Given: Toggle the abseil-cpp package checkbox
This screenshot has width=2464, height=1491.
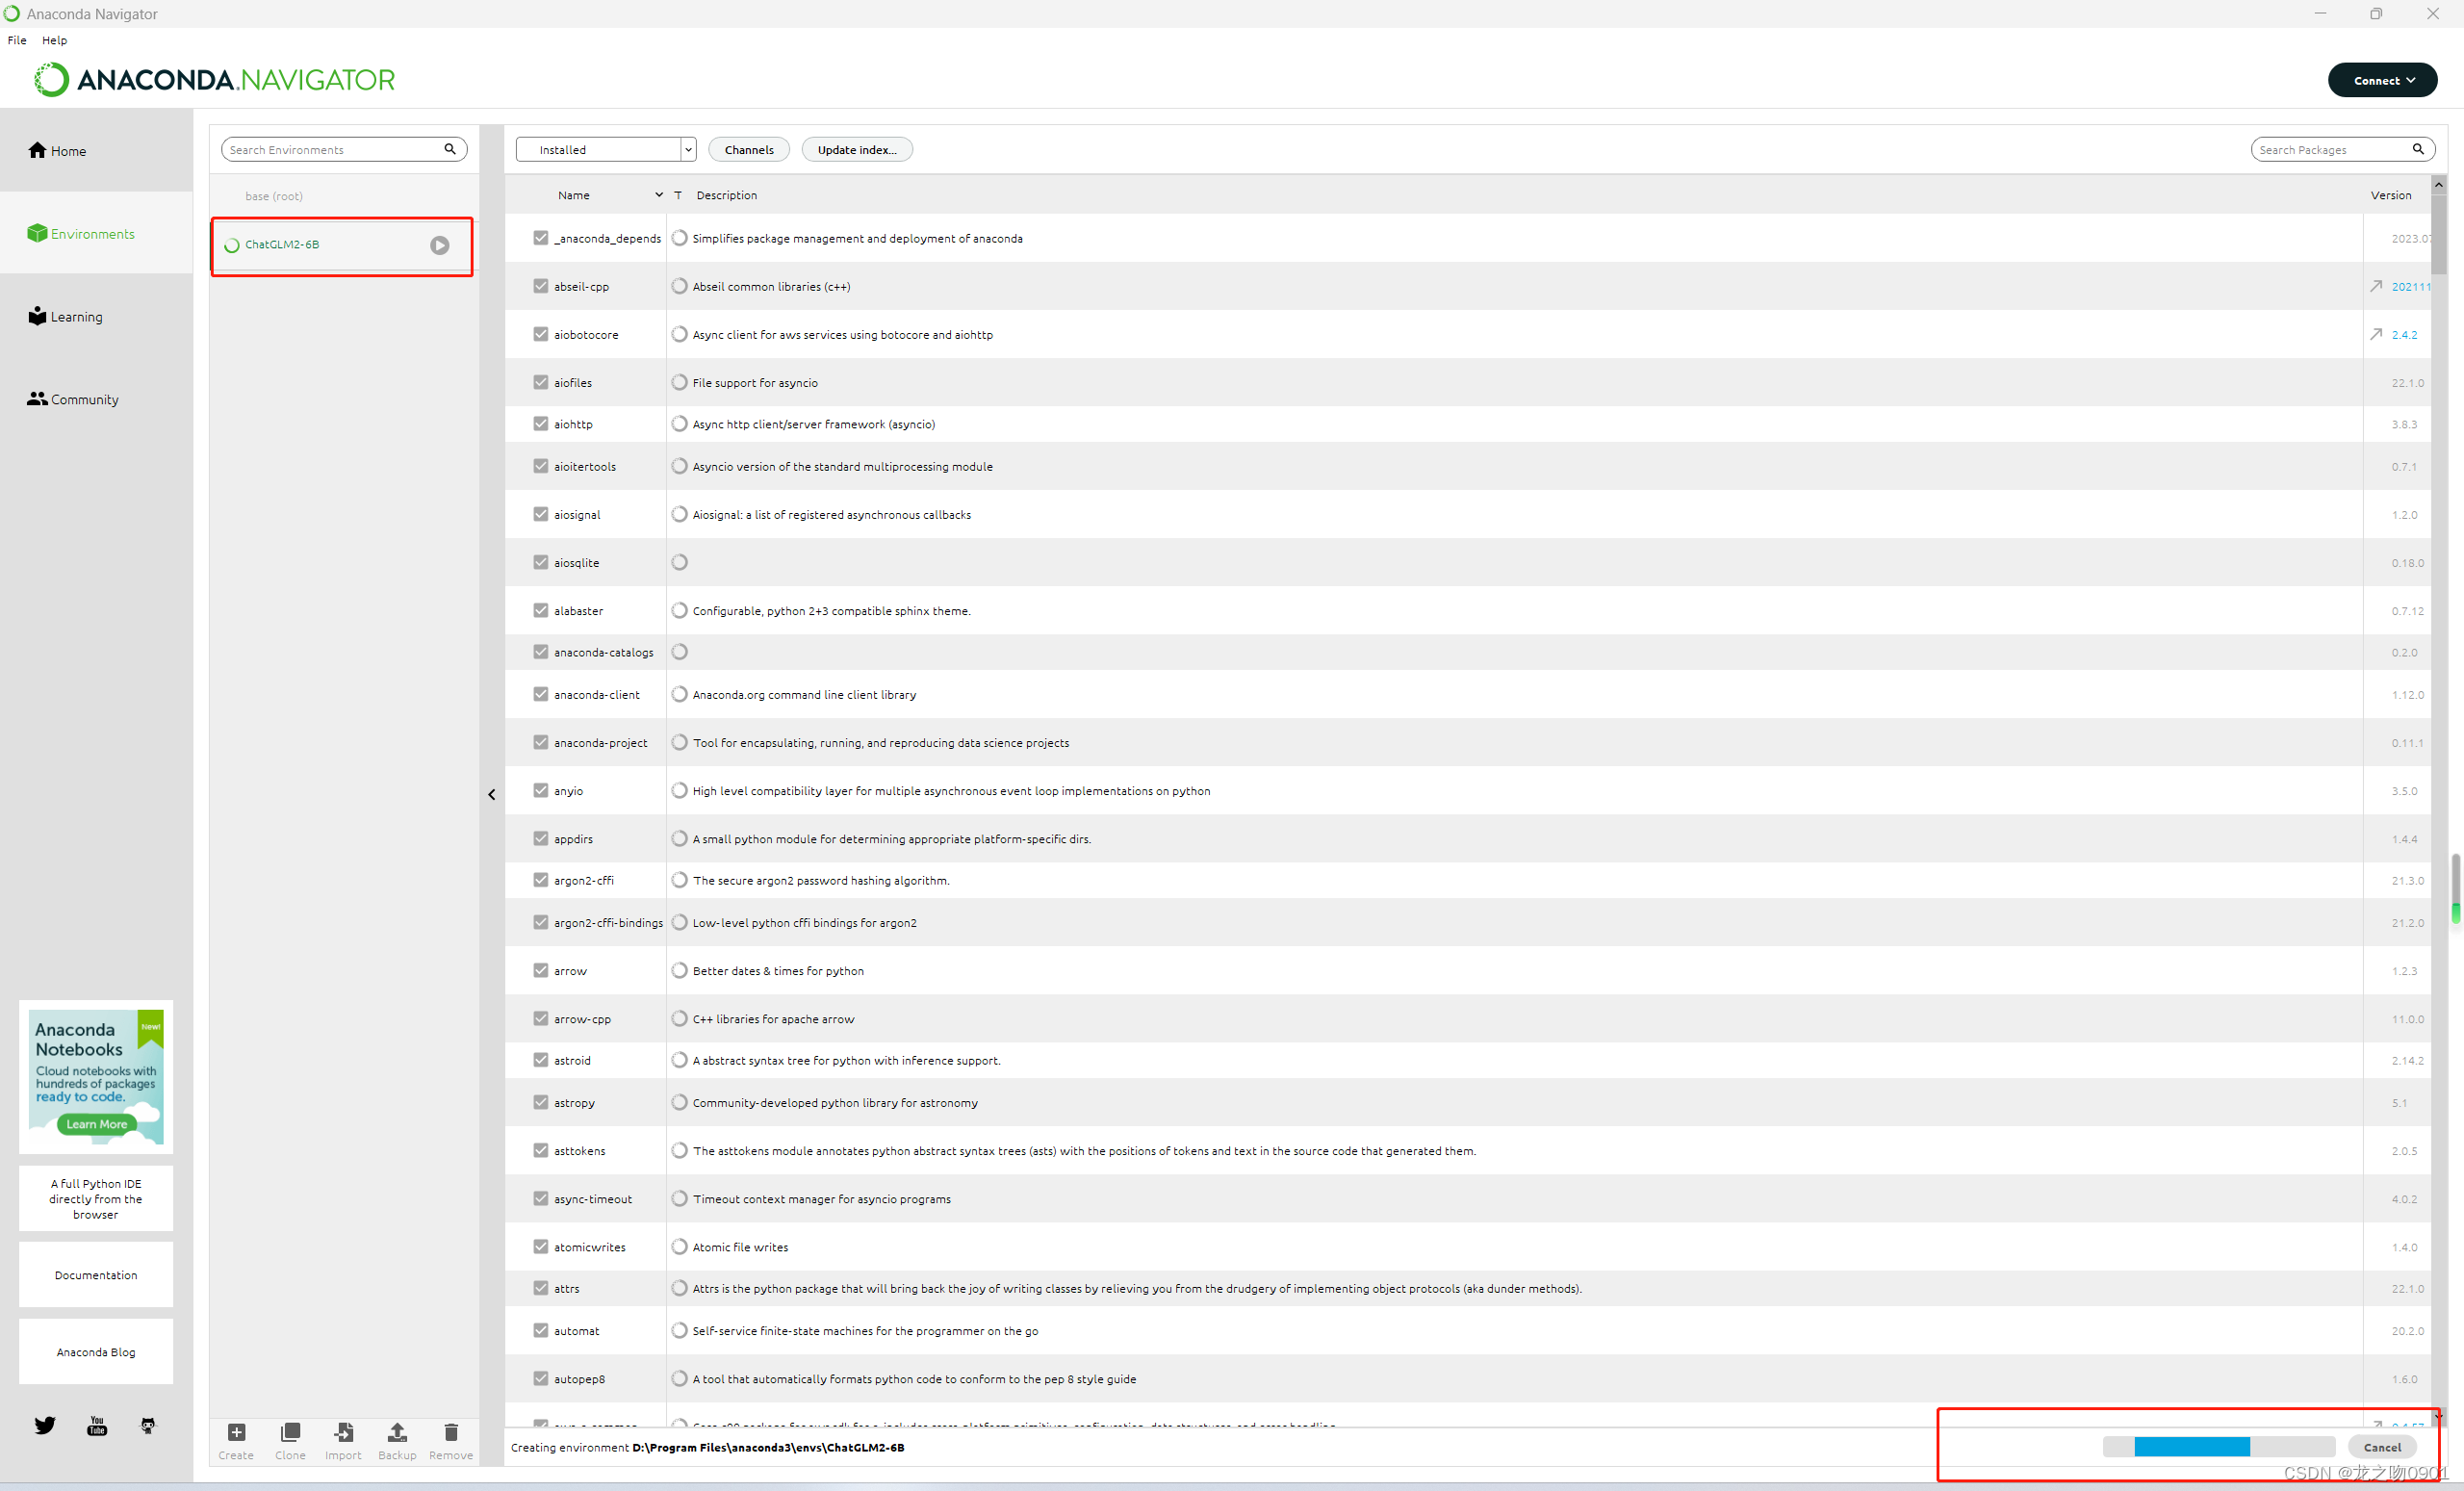Looking at the screenshot, I should coord(540,285).
